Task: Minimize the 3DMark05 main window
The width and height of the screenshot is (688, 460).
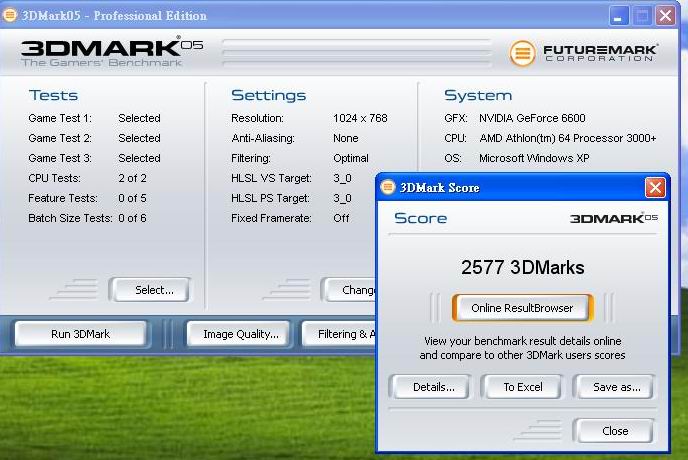Action: 619,16
